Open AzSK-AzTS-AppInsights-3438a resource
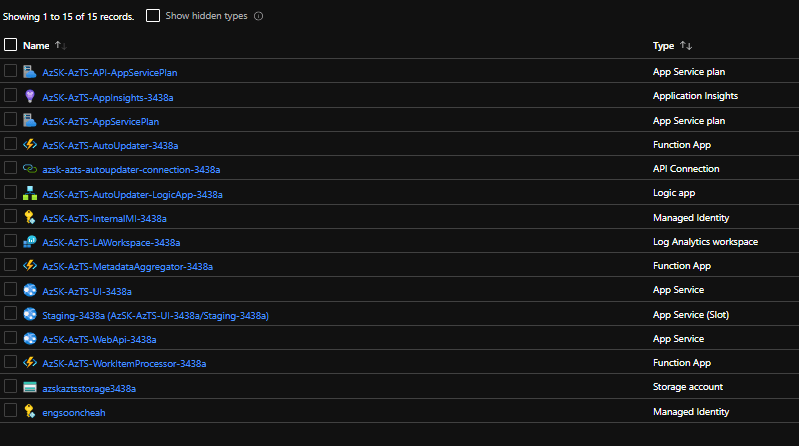799x446 pixels. click(x=108, y=97)
